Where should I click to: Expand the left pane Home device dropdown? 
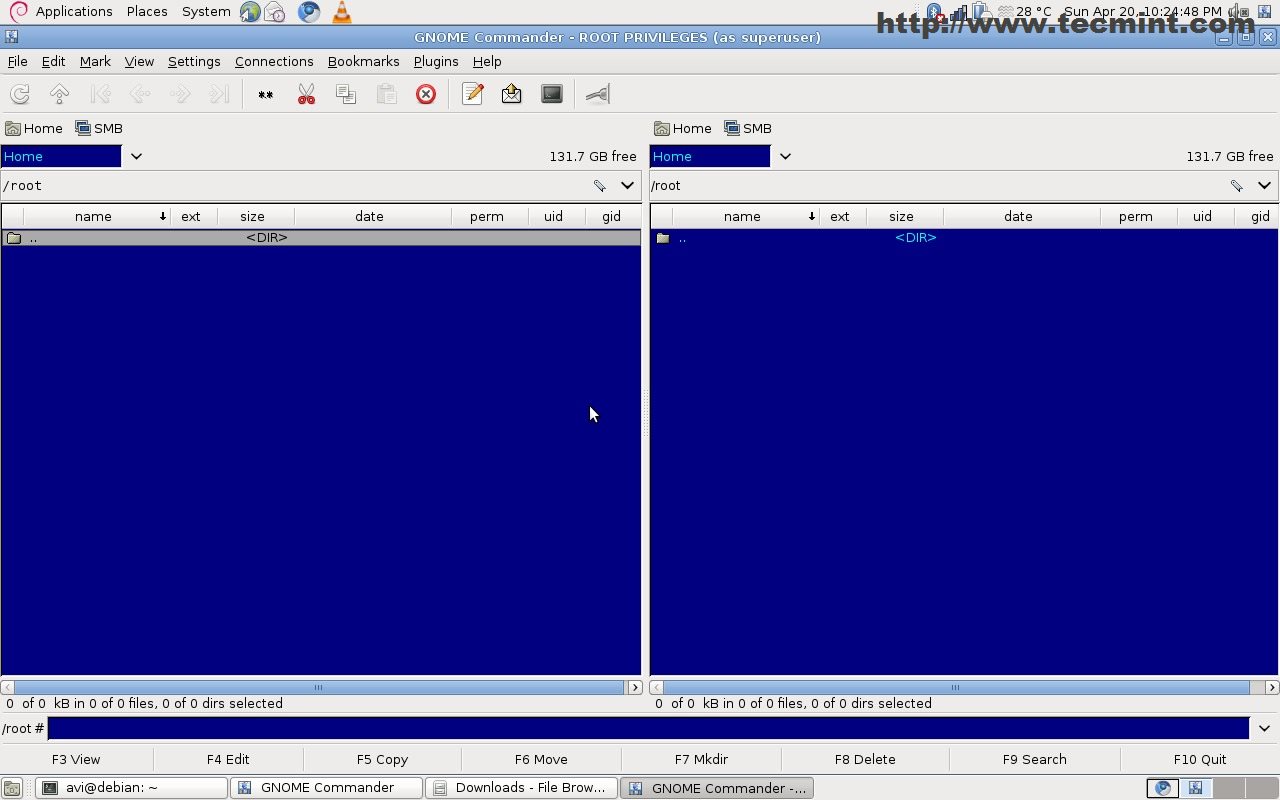pos(136,156)
